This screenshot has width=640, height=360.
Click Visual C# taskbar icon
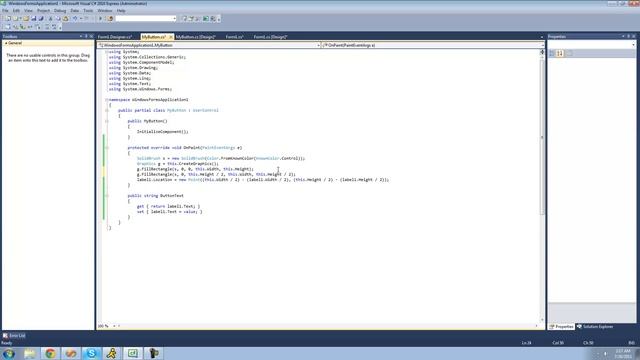(133, 353)
